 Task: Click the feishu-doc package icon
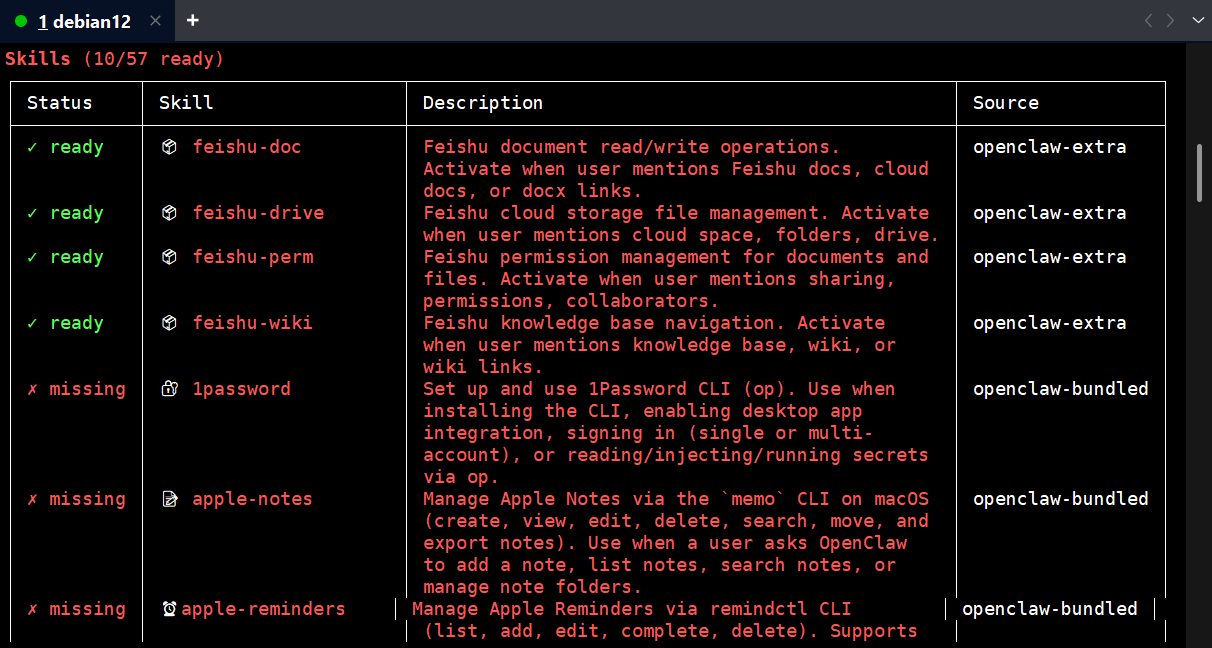coord(170,147)
